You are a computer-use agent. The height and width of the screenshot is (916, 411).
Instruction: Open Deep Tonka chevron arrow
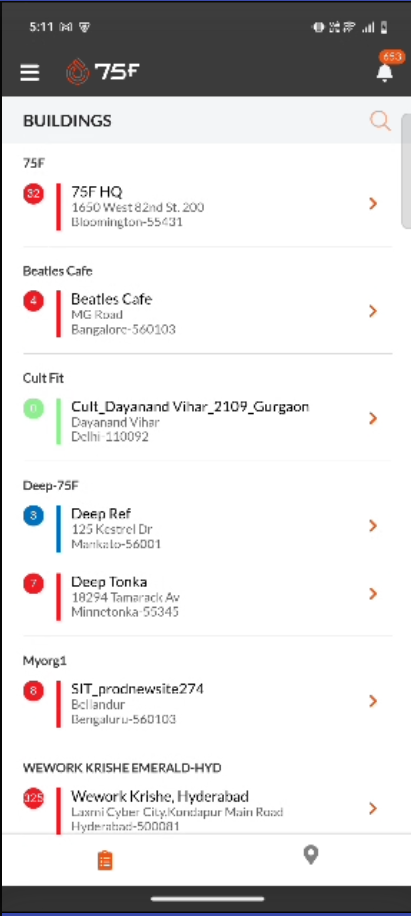tap(373, 594)
